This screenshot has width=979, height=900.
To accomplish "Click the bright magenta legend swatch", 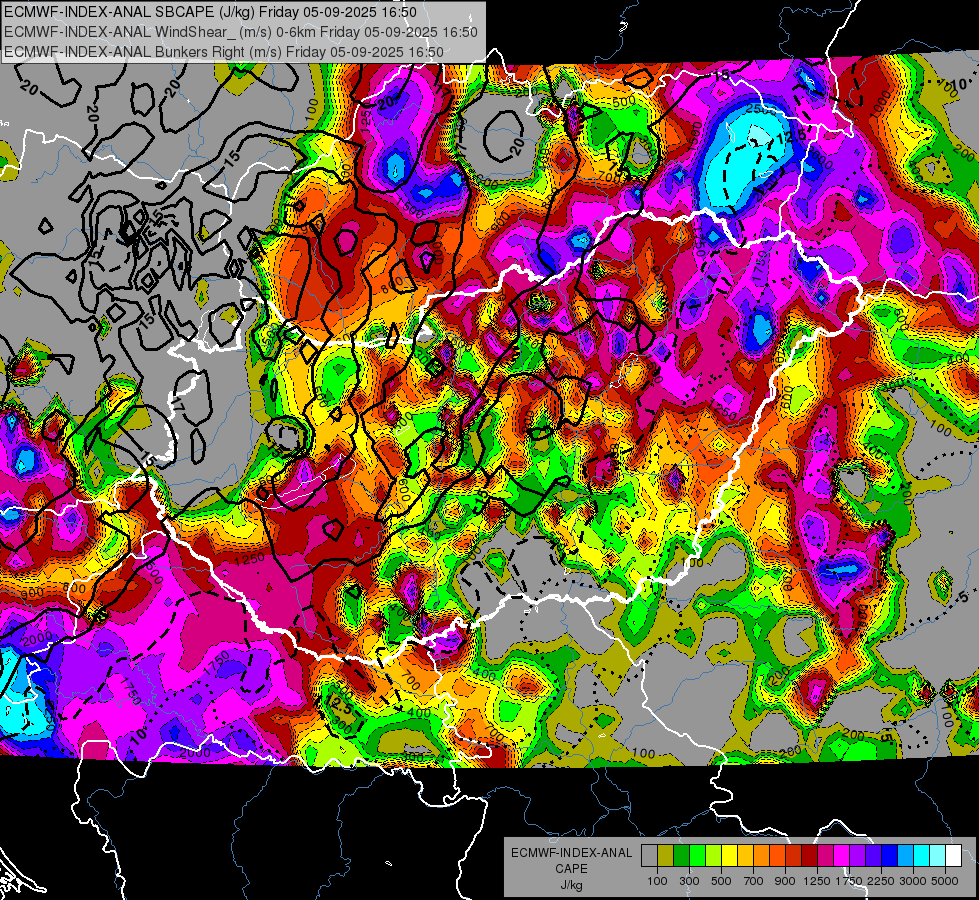I will [x=842, y=856].
